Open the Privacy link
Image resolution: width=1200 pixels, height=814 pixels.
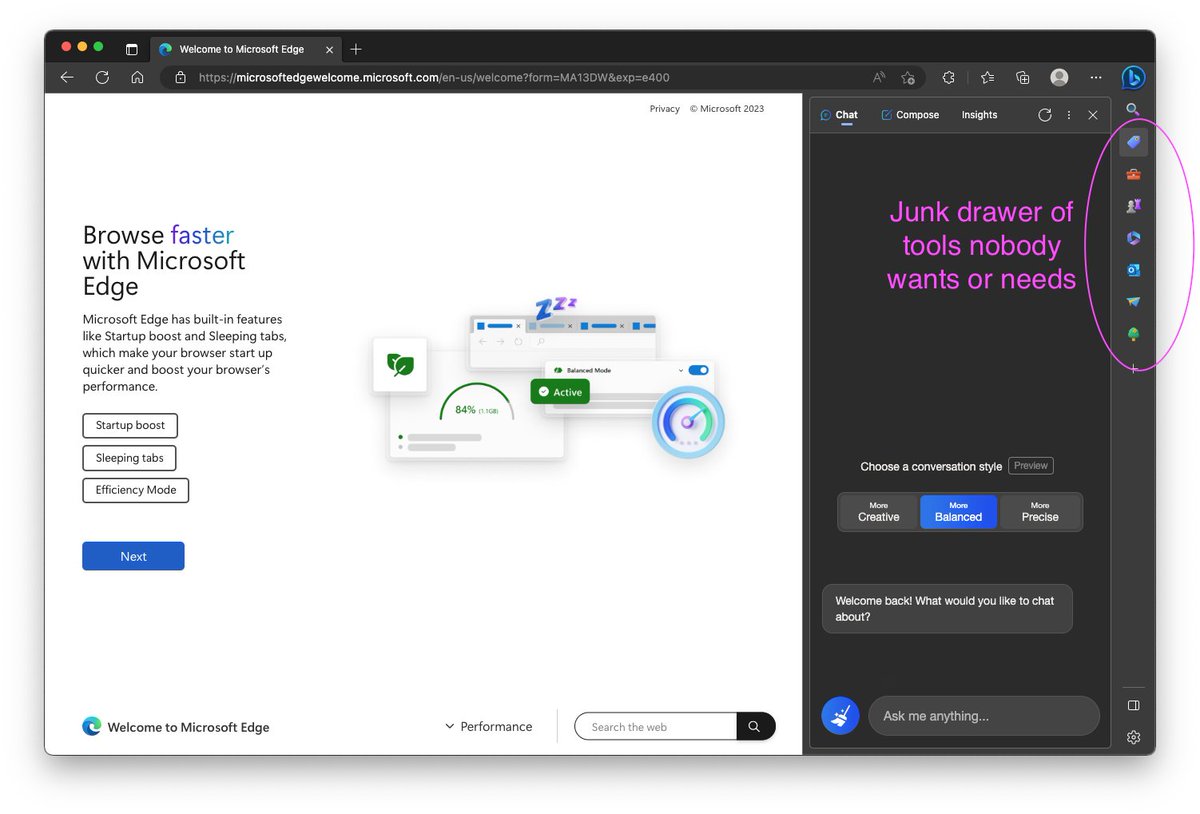pyautogui.click(x=664, y=109)
